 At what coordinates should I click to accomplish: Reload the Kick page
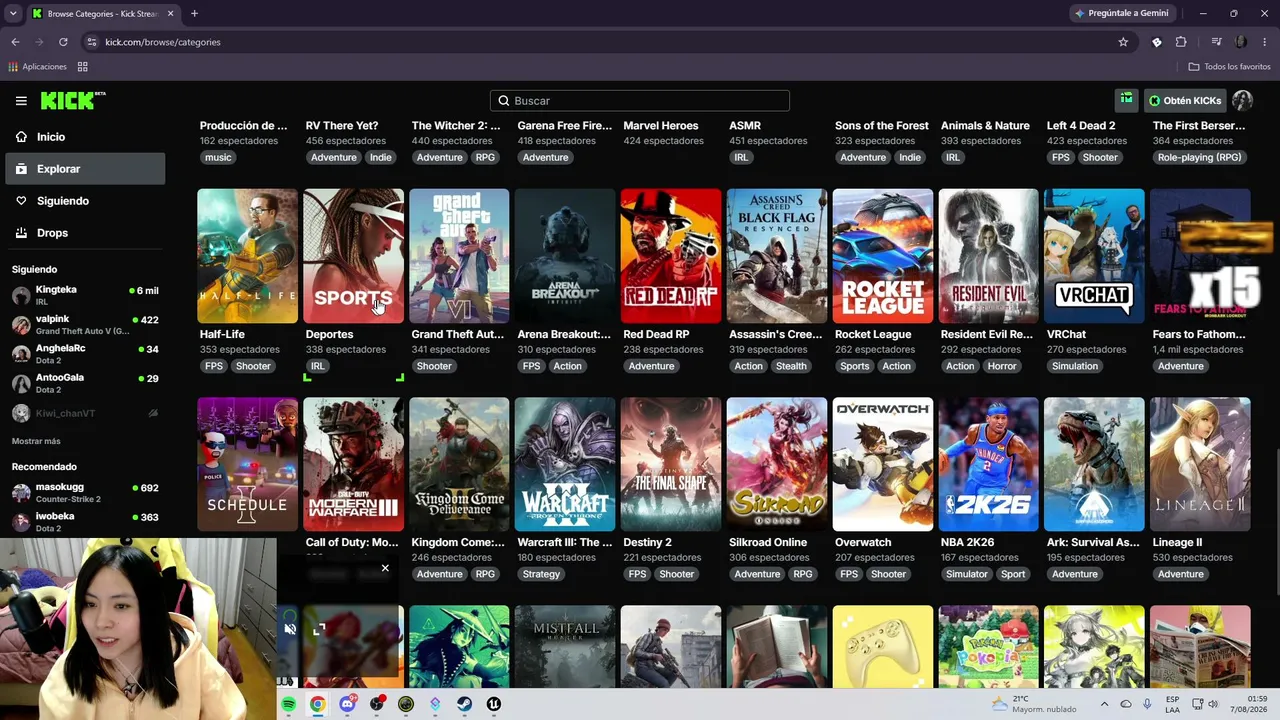[x=63, y=42]
